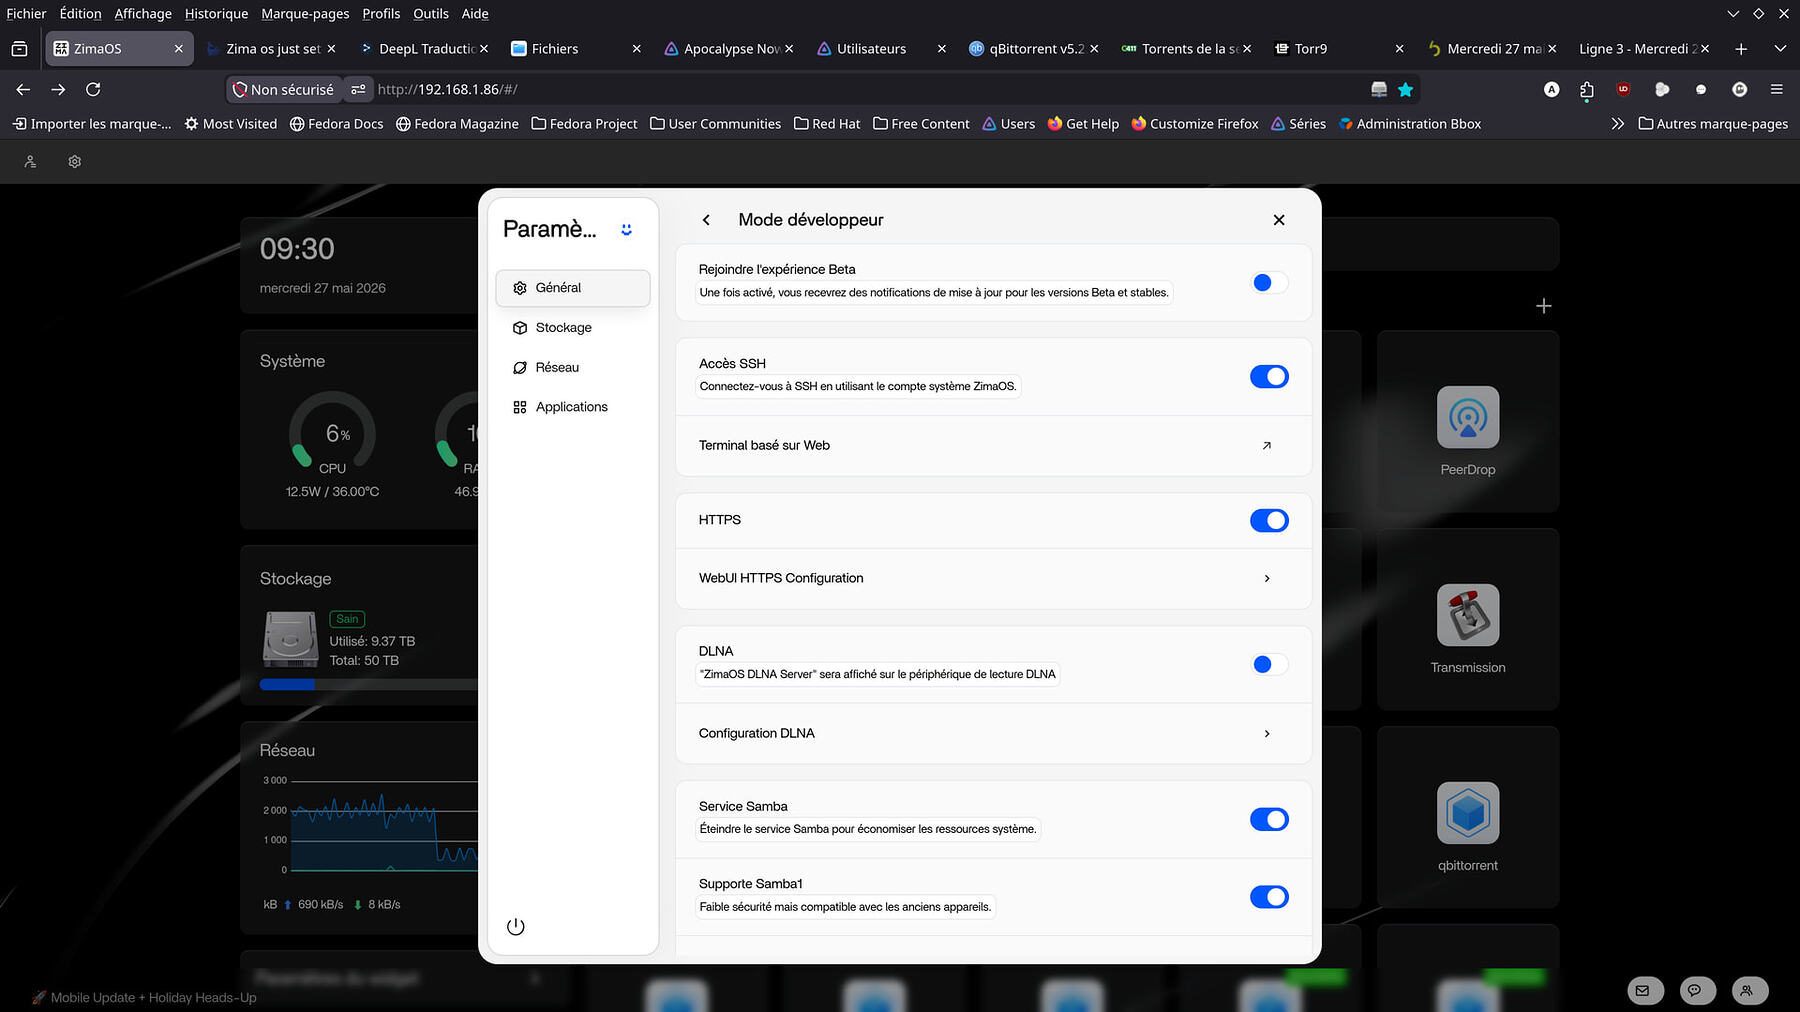Open the ZimaOS user account icon

click(x=30, y=161)
